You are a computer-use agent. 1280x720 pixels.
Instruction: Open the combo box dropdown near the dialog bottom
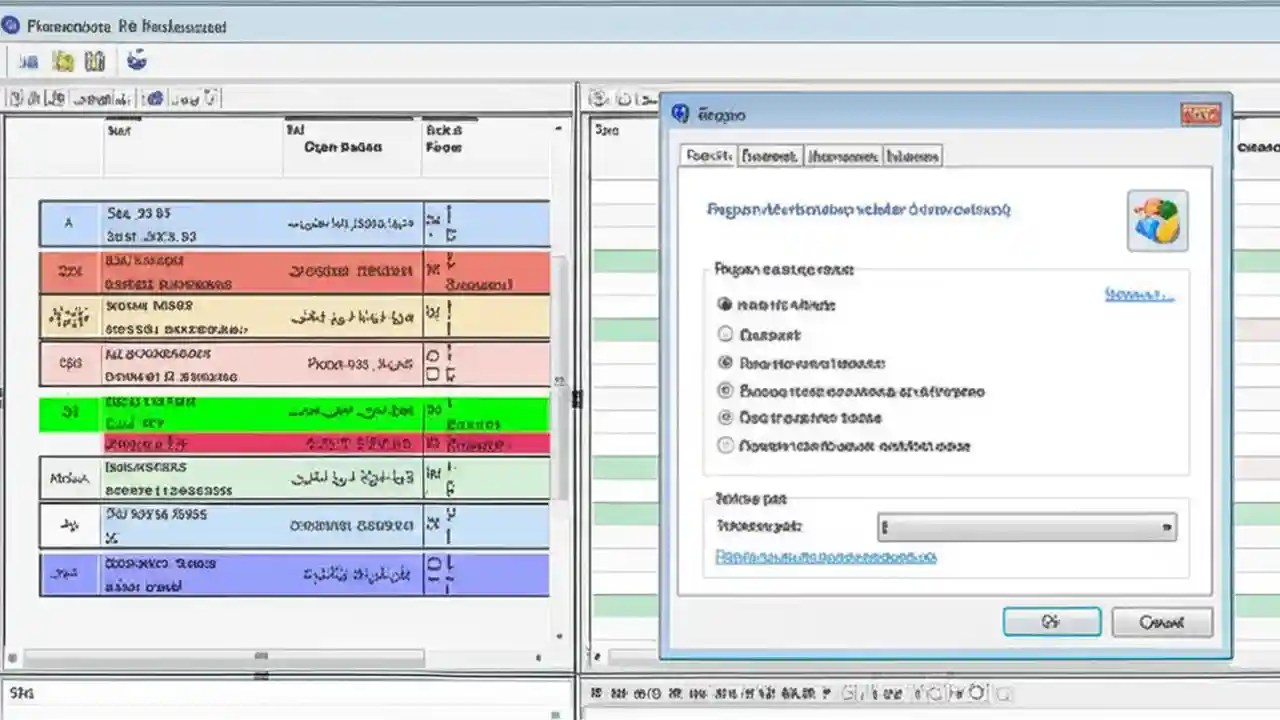pos(1165,527)
